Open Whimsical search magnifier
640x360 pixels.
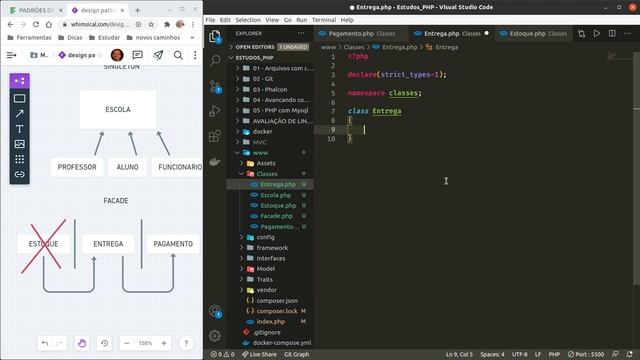(x=178, y=55)
